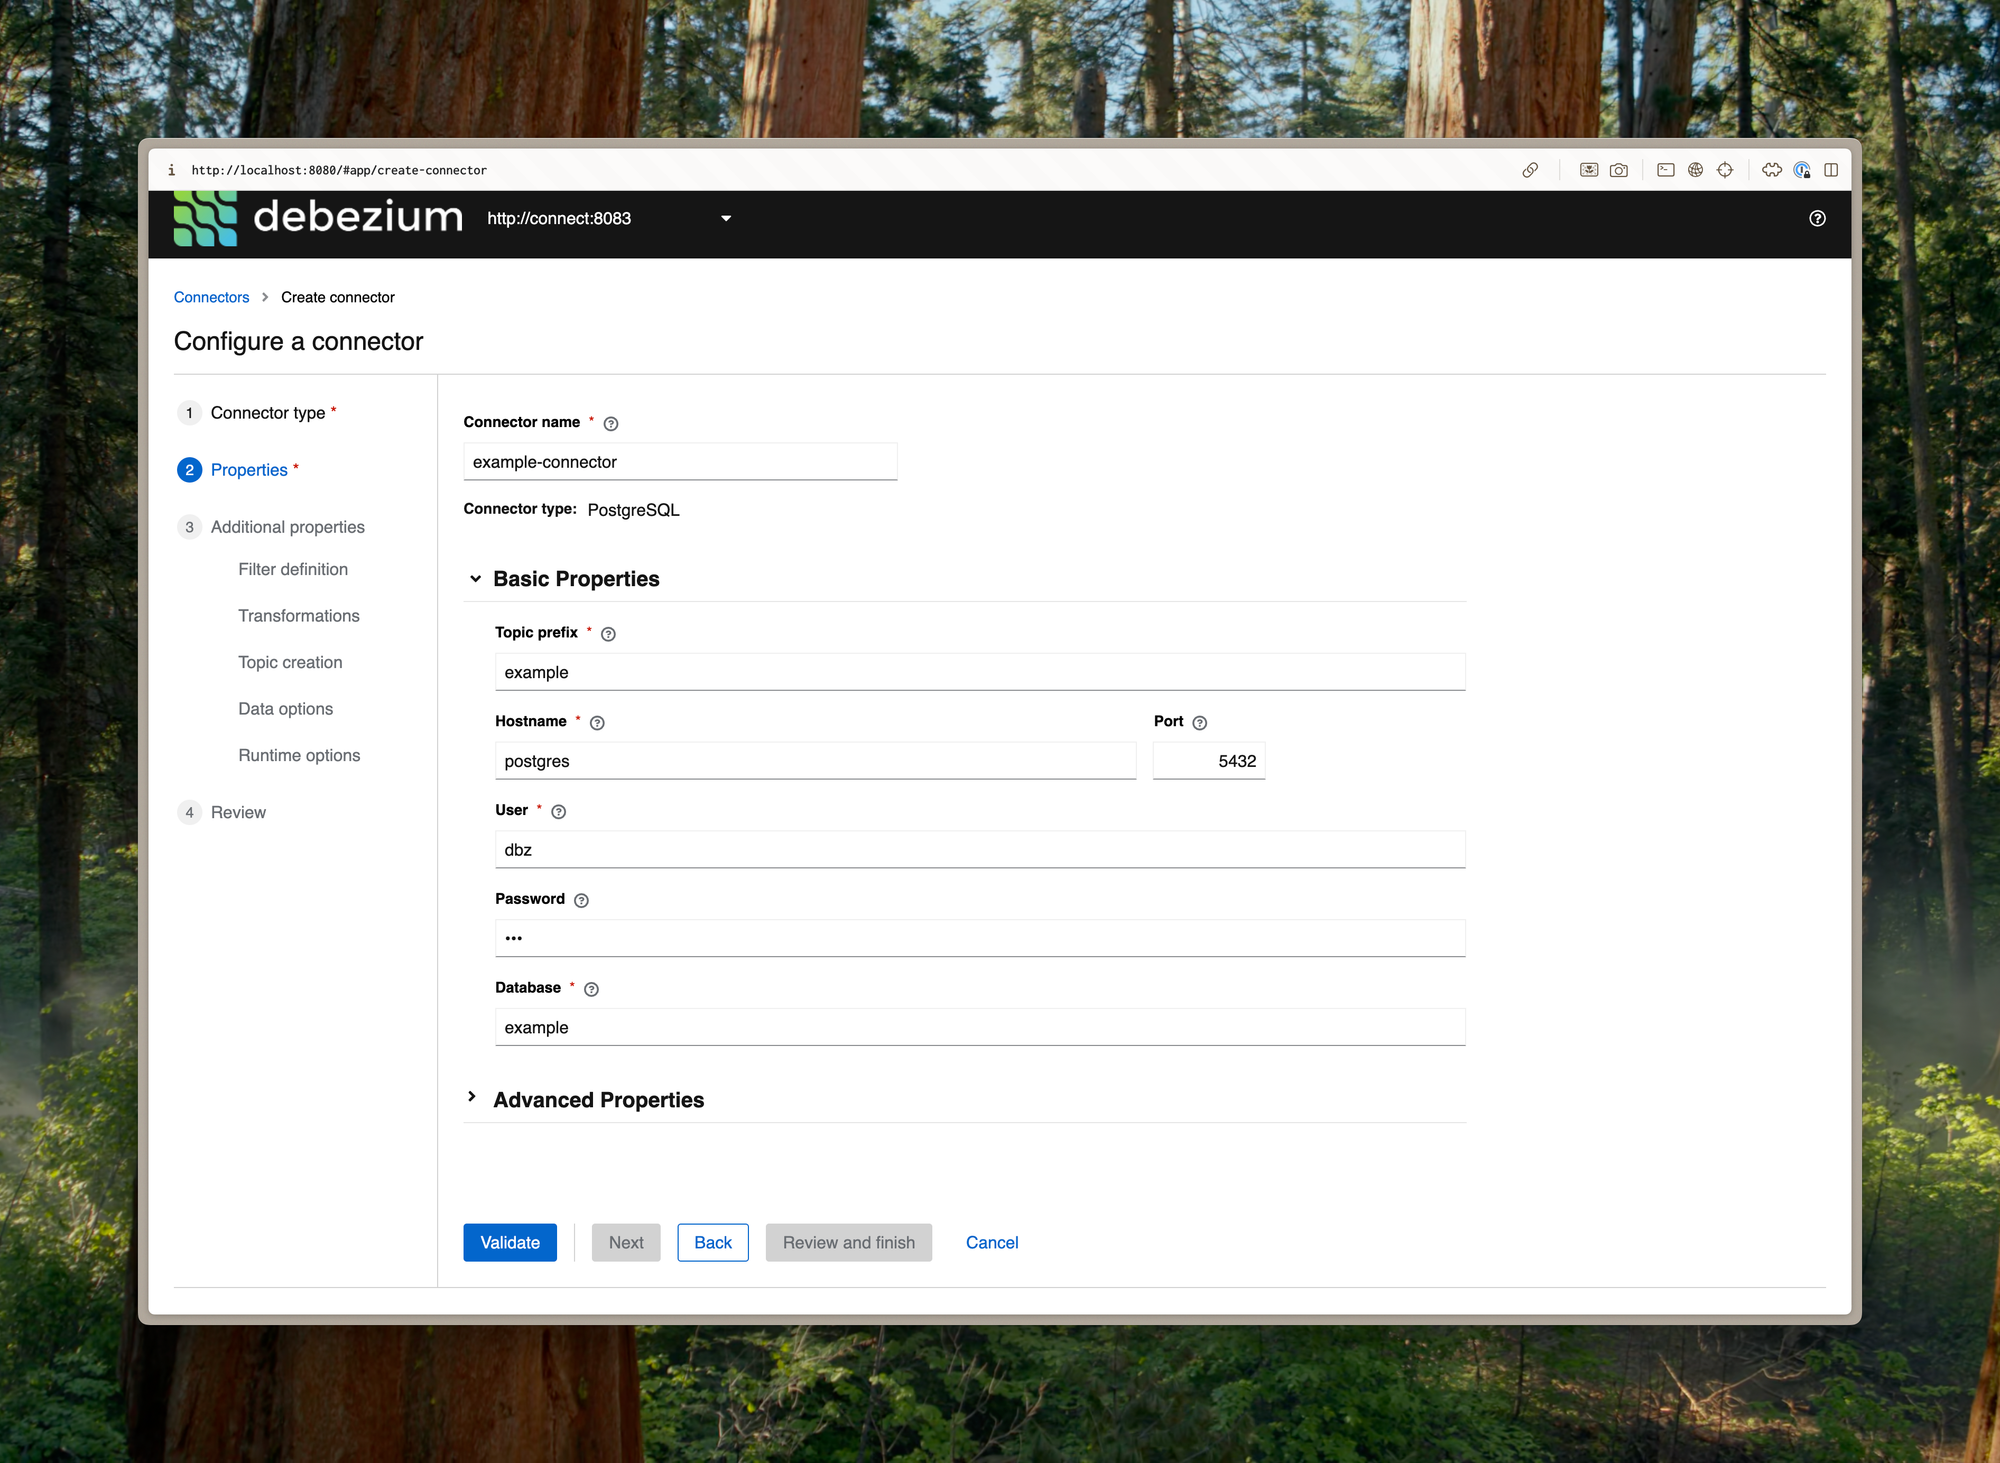This screenshot has height=1463, width=2000.
Task: Collapse the Basic Properties section
Action: click(x=476, y=579)
